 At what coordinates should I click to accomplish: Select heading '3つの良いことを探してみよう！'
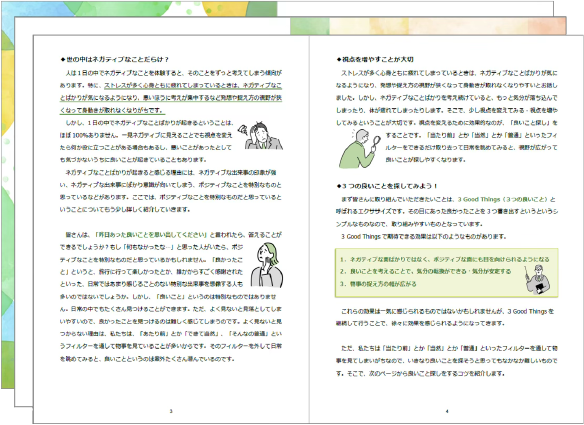click(387, 185)
